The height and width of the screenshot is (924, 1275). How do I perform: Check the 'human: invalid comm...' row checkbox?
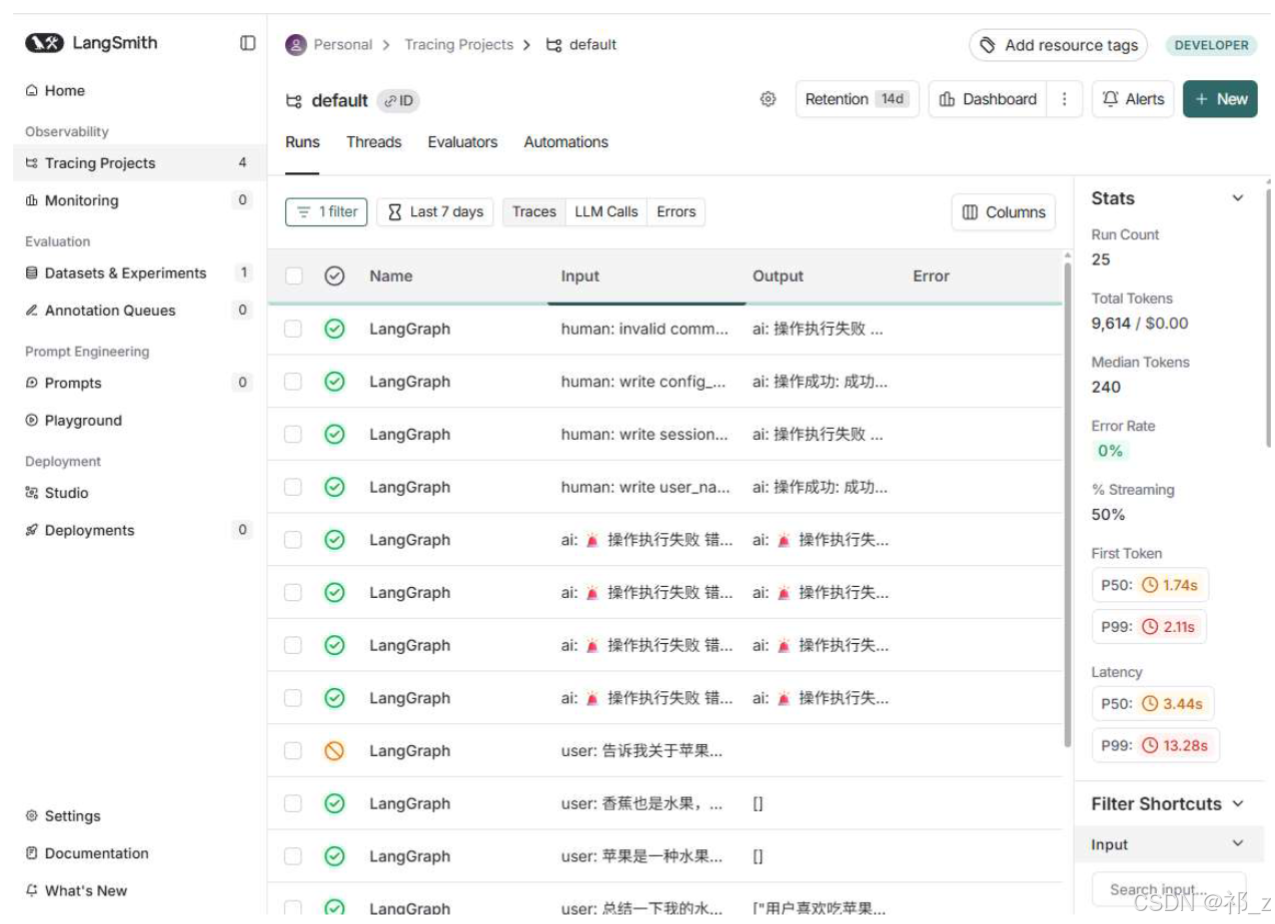[x=293, y=329]
